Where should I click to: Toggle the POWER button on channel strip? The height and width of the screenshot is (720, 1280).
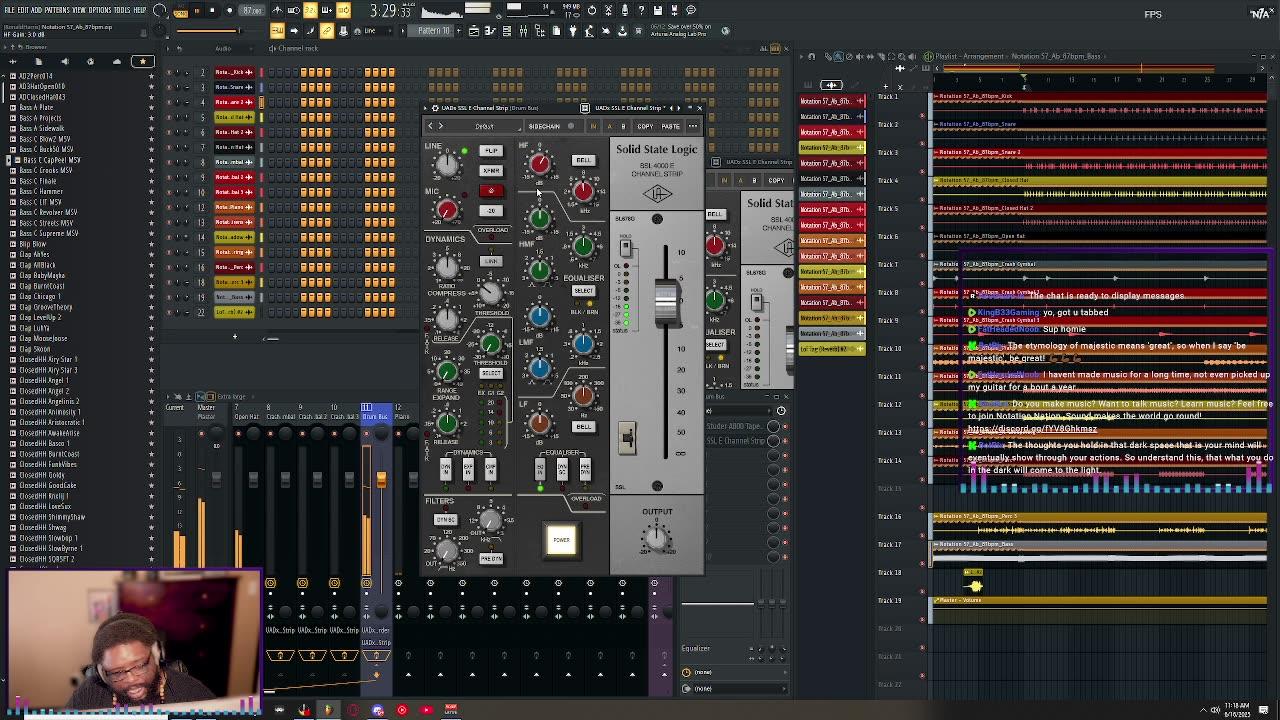pos(561,540)
